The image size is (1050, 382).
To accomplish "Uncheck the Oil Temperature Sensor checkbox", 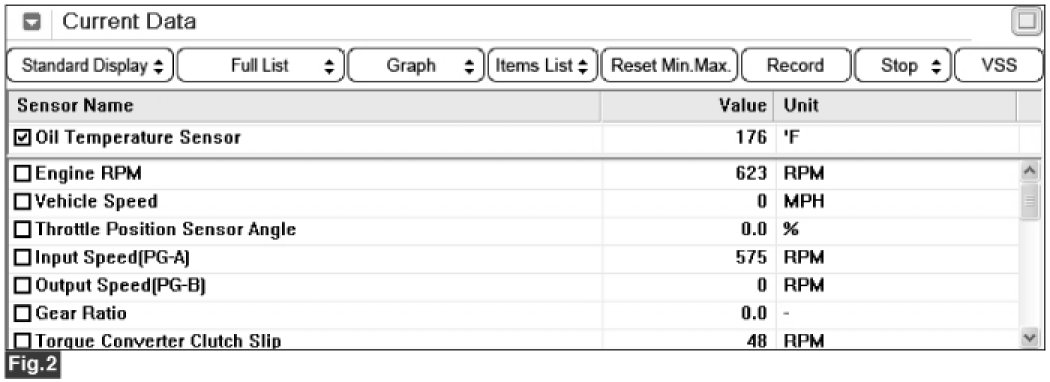I will tap(23, 138).
